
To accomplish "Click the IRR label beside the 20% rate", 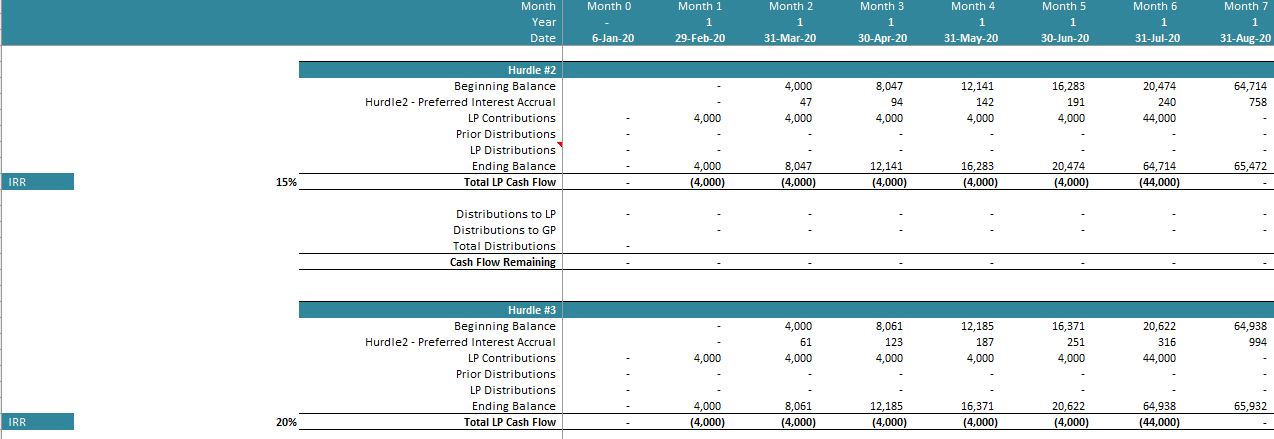I will [x=37, y=422].
